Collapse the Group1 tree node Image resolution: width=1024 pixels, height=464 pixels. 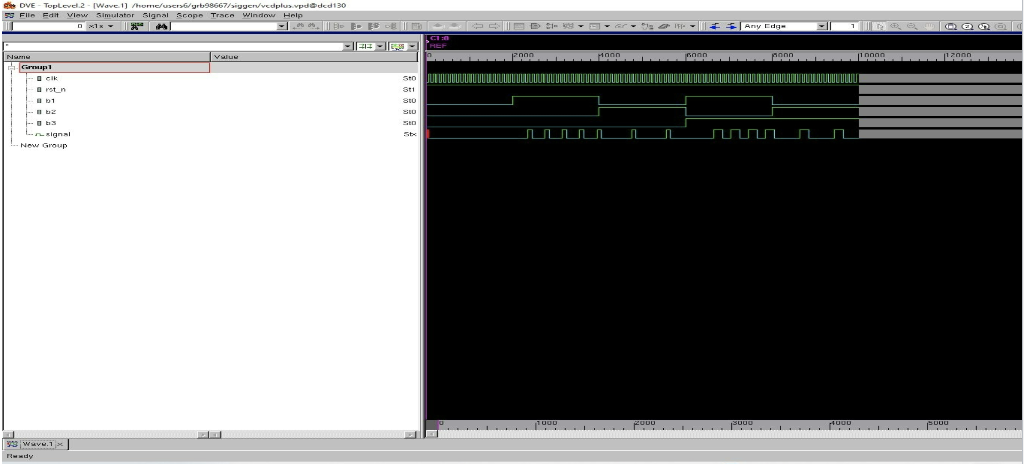pos(11,67)
